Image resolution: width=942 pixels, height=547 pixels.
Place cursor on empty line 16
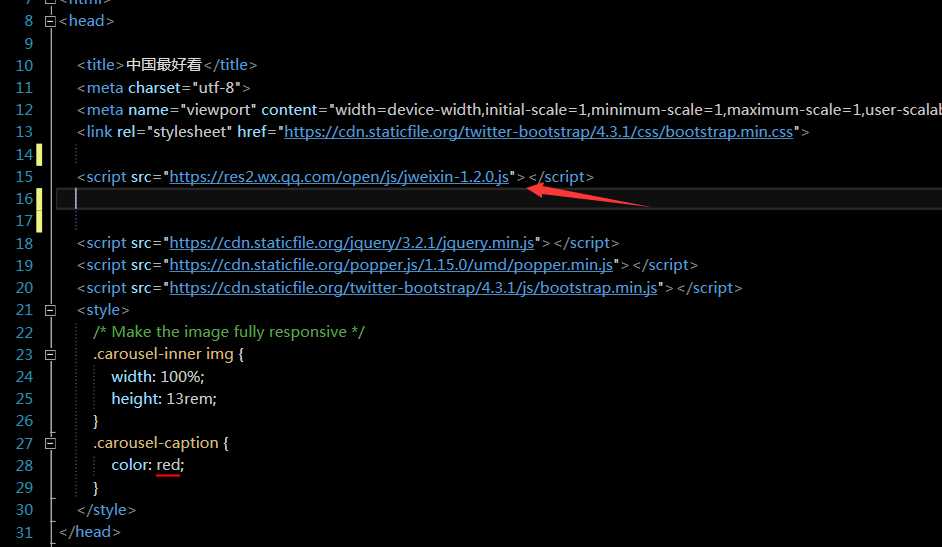[499, 199]
